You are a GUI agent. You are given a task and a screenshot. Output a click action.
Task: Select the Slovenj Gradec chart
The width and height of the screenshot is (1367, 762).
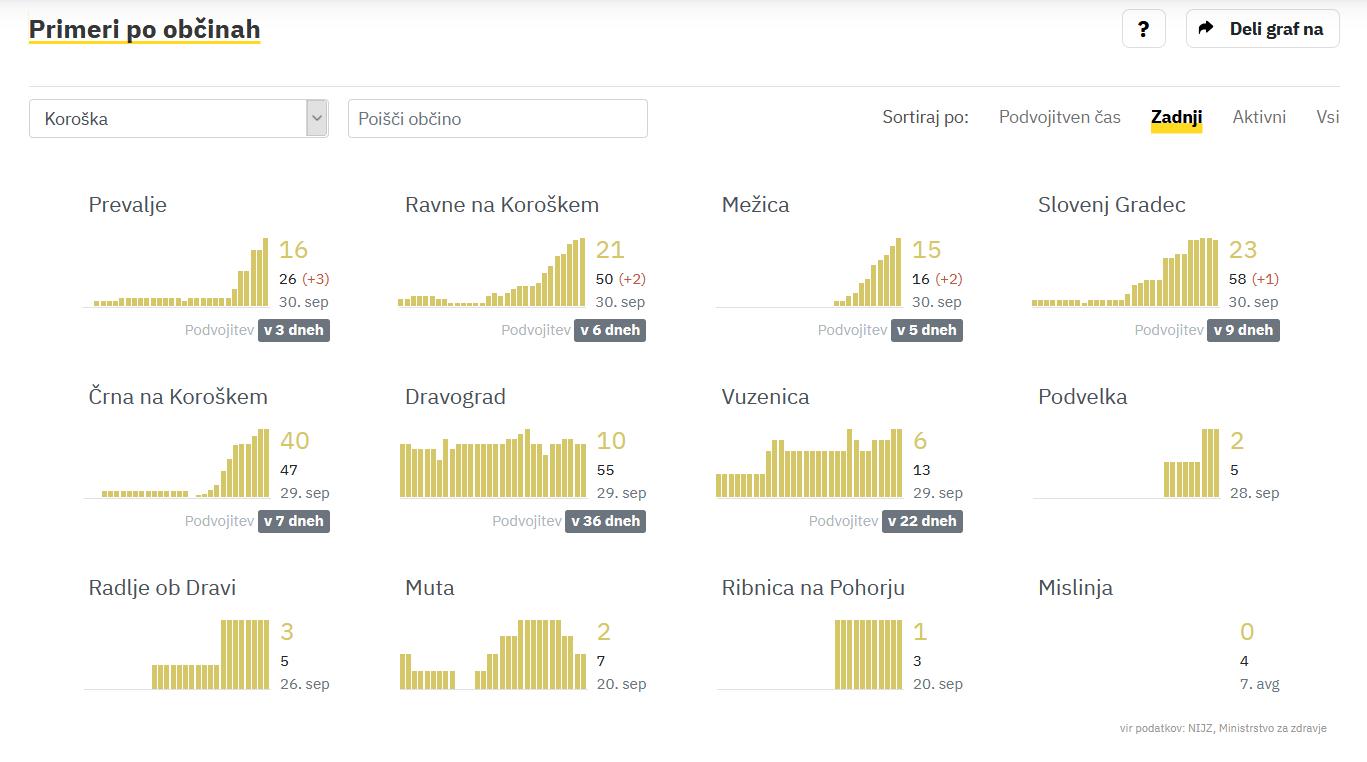tap(1125, 275)
